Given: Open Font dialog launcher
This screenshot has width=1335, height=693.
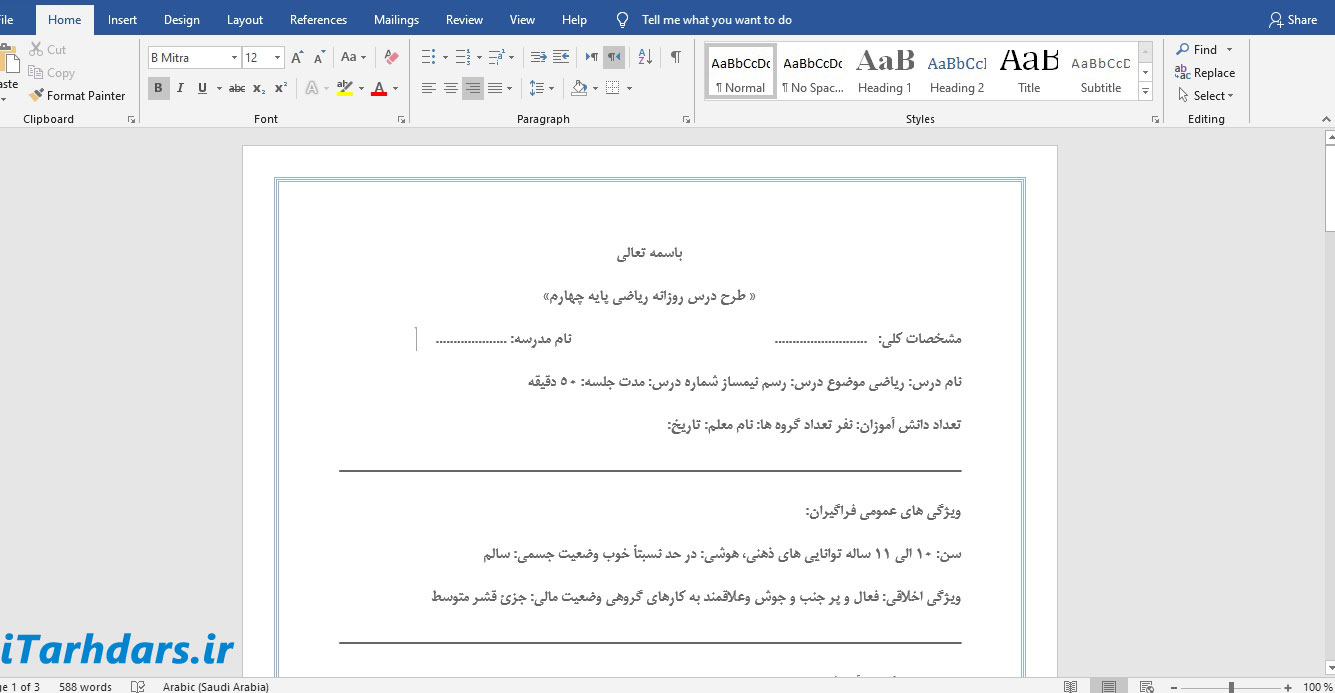Looking at the screenshot, I should [x=402, y=119].
